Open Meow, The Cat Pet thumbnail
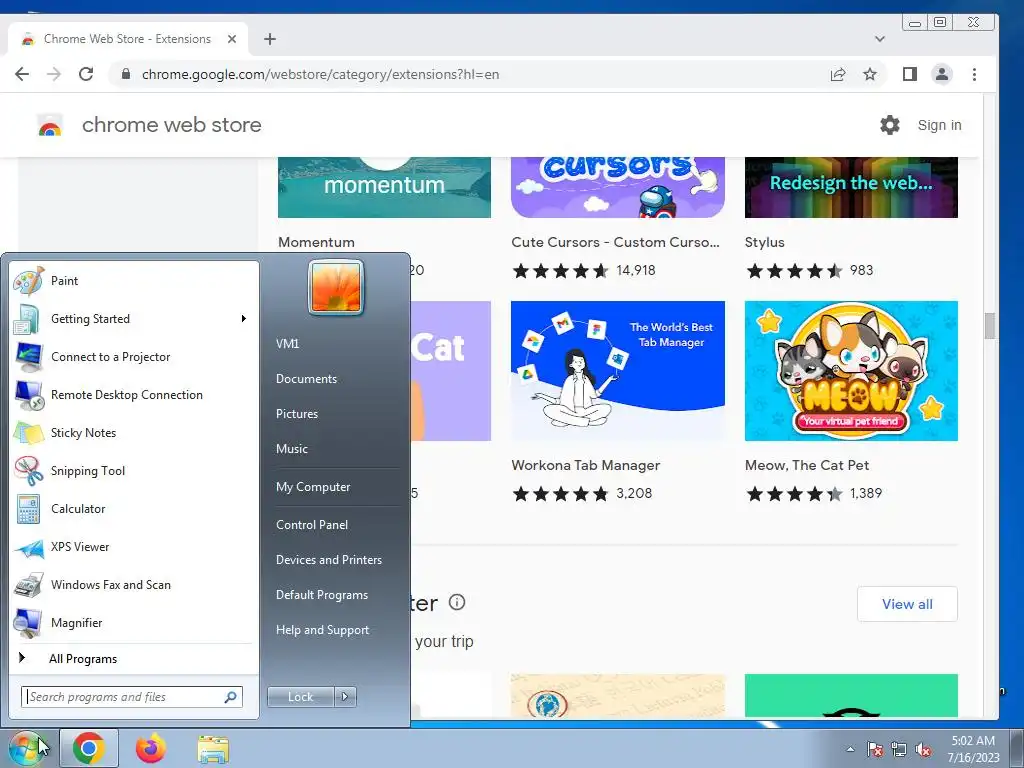Viewport: 1024px width, 768px height. [x=851, y=370]
